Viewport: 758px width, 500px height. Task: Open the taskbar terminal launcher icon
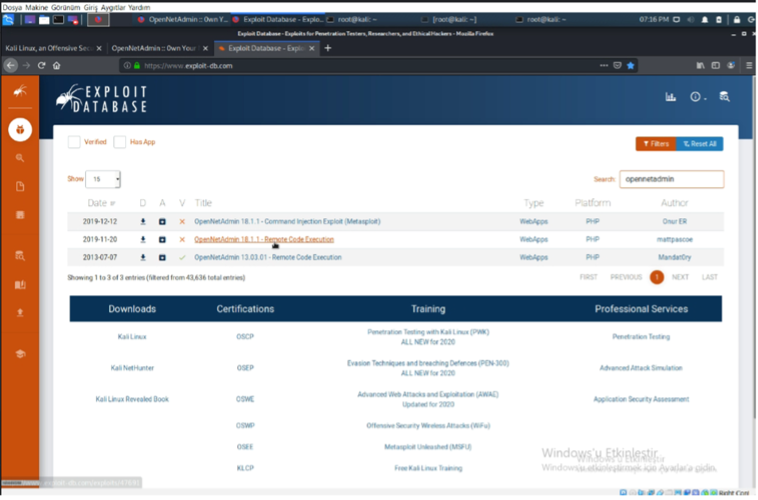click(58, 20)
